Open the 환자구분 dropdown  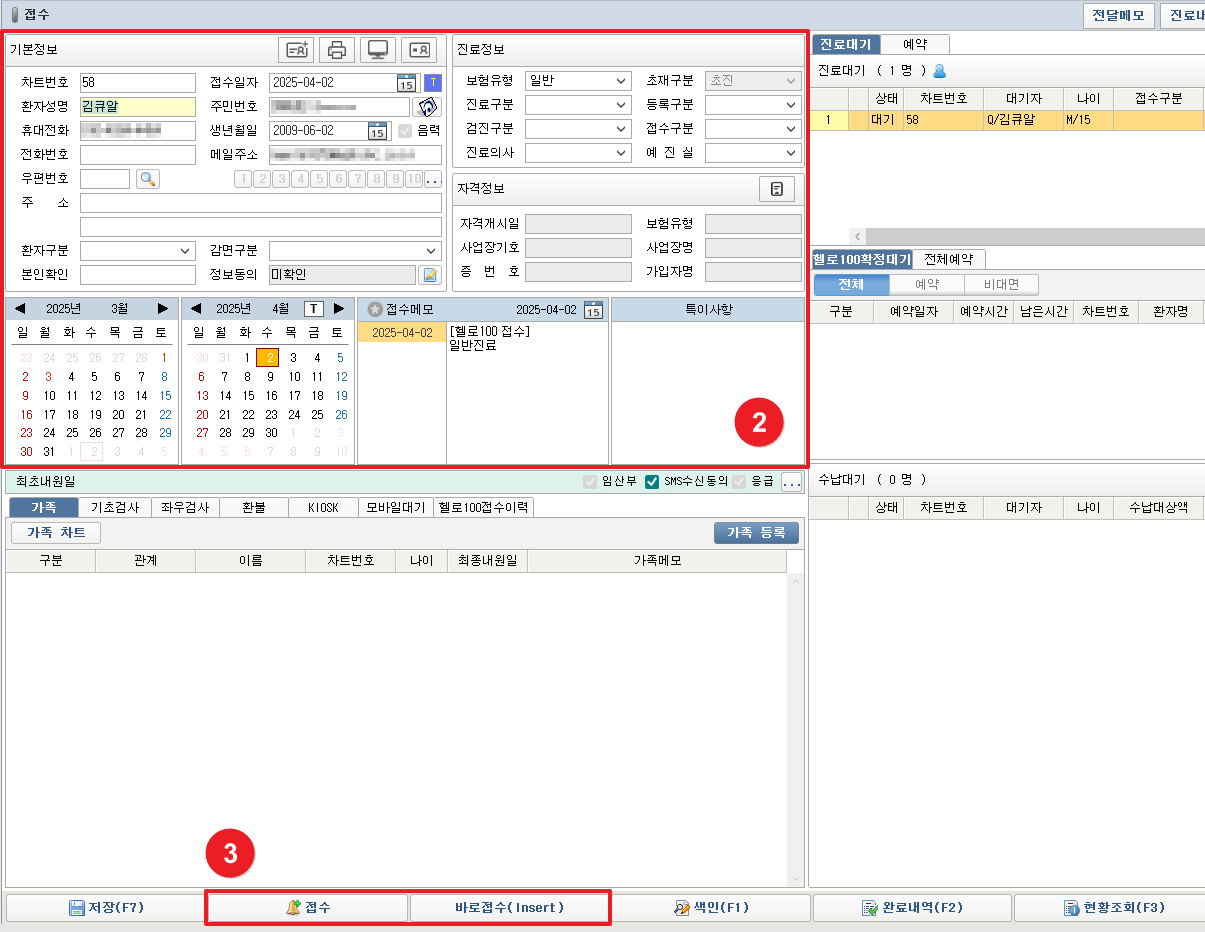point(137,251)
